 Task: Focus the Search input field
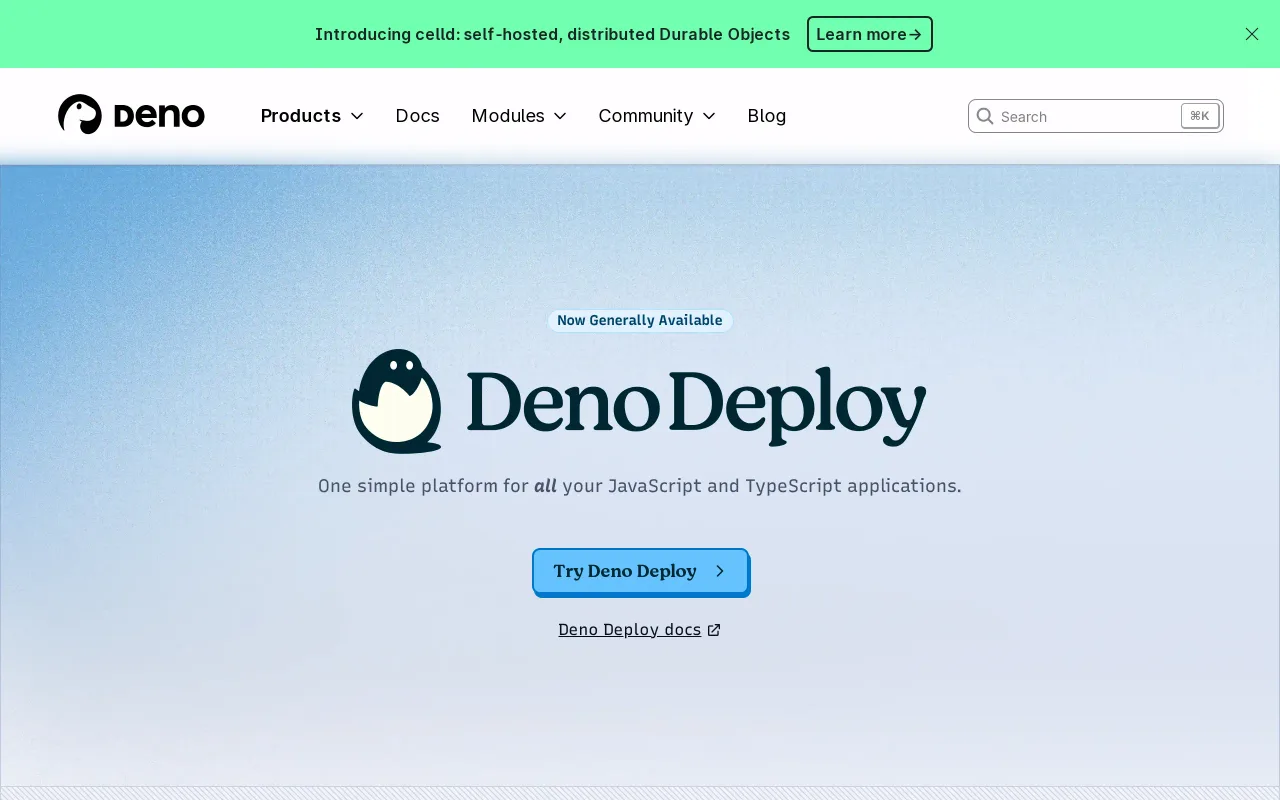point(1096,116)
